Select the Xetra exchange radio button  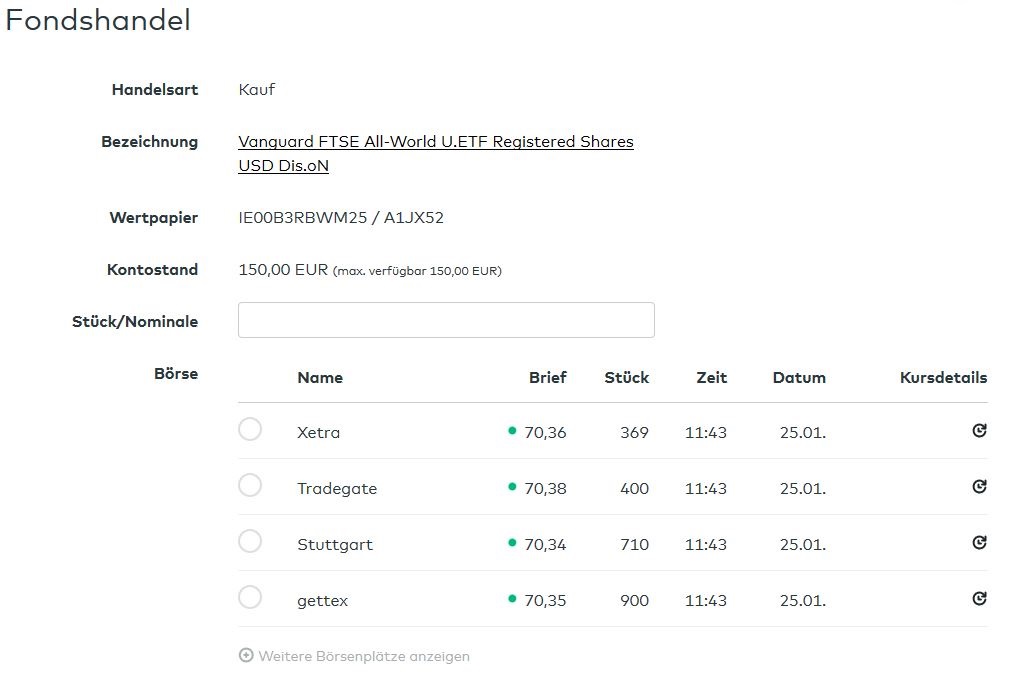[250, 430]
